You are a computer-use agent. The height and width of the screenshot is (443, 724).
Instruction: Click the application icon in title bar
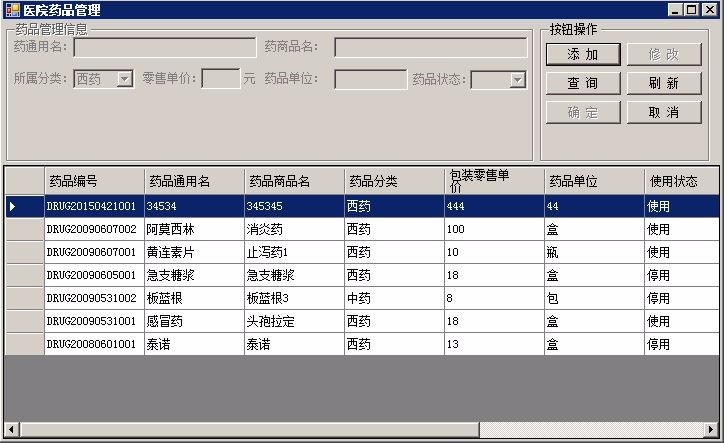(x=12, y=10)
